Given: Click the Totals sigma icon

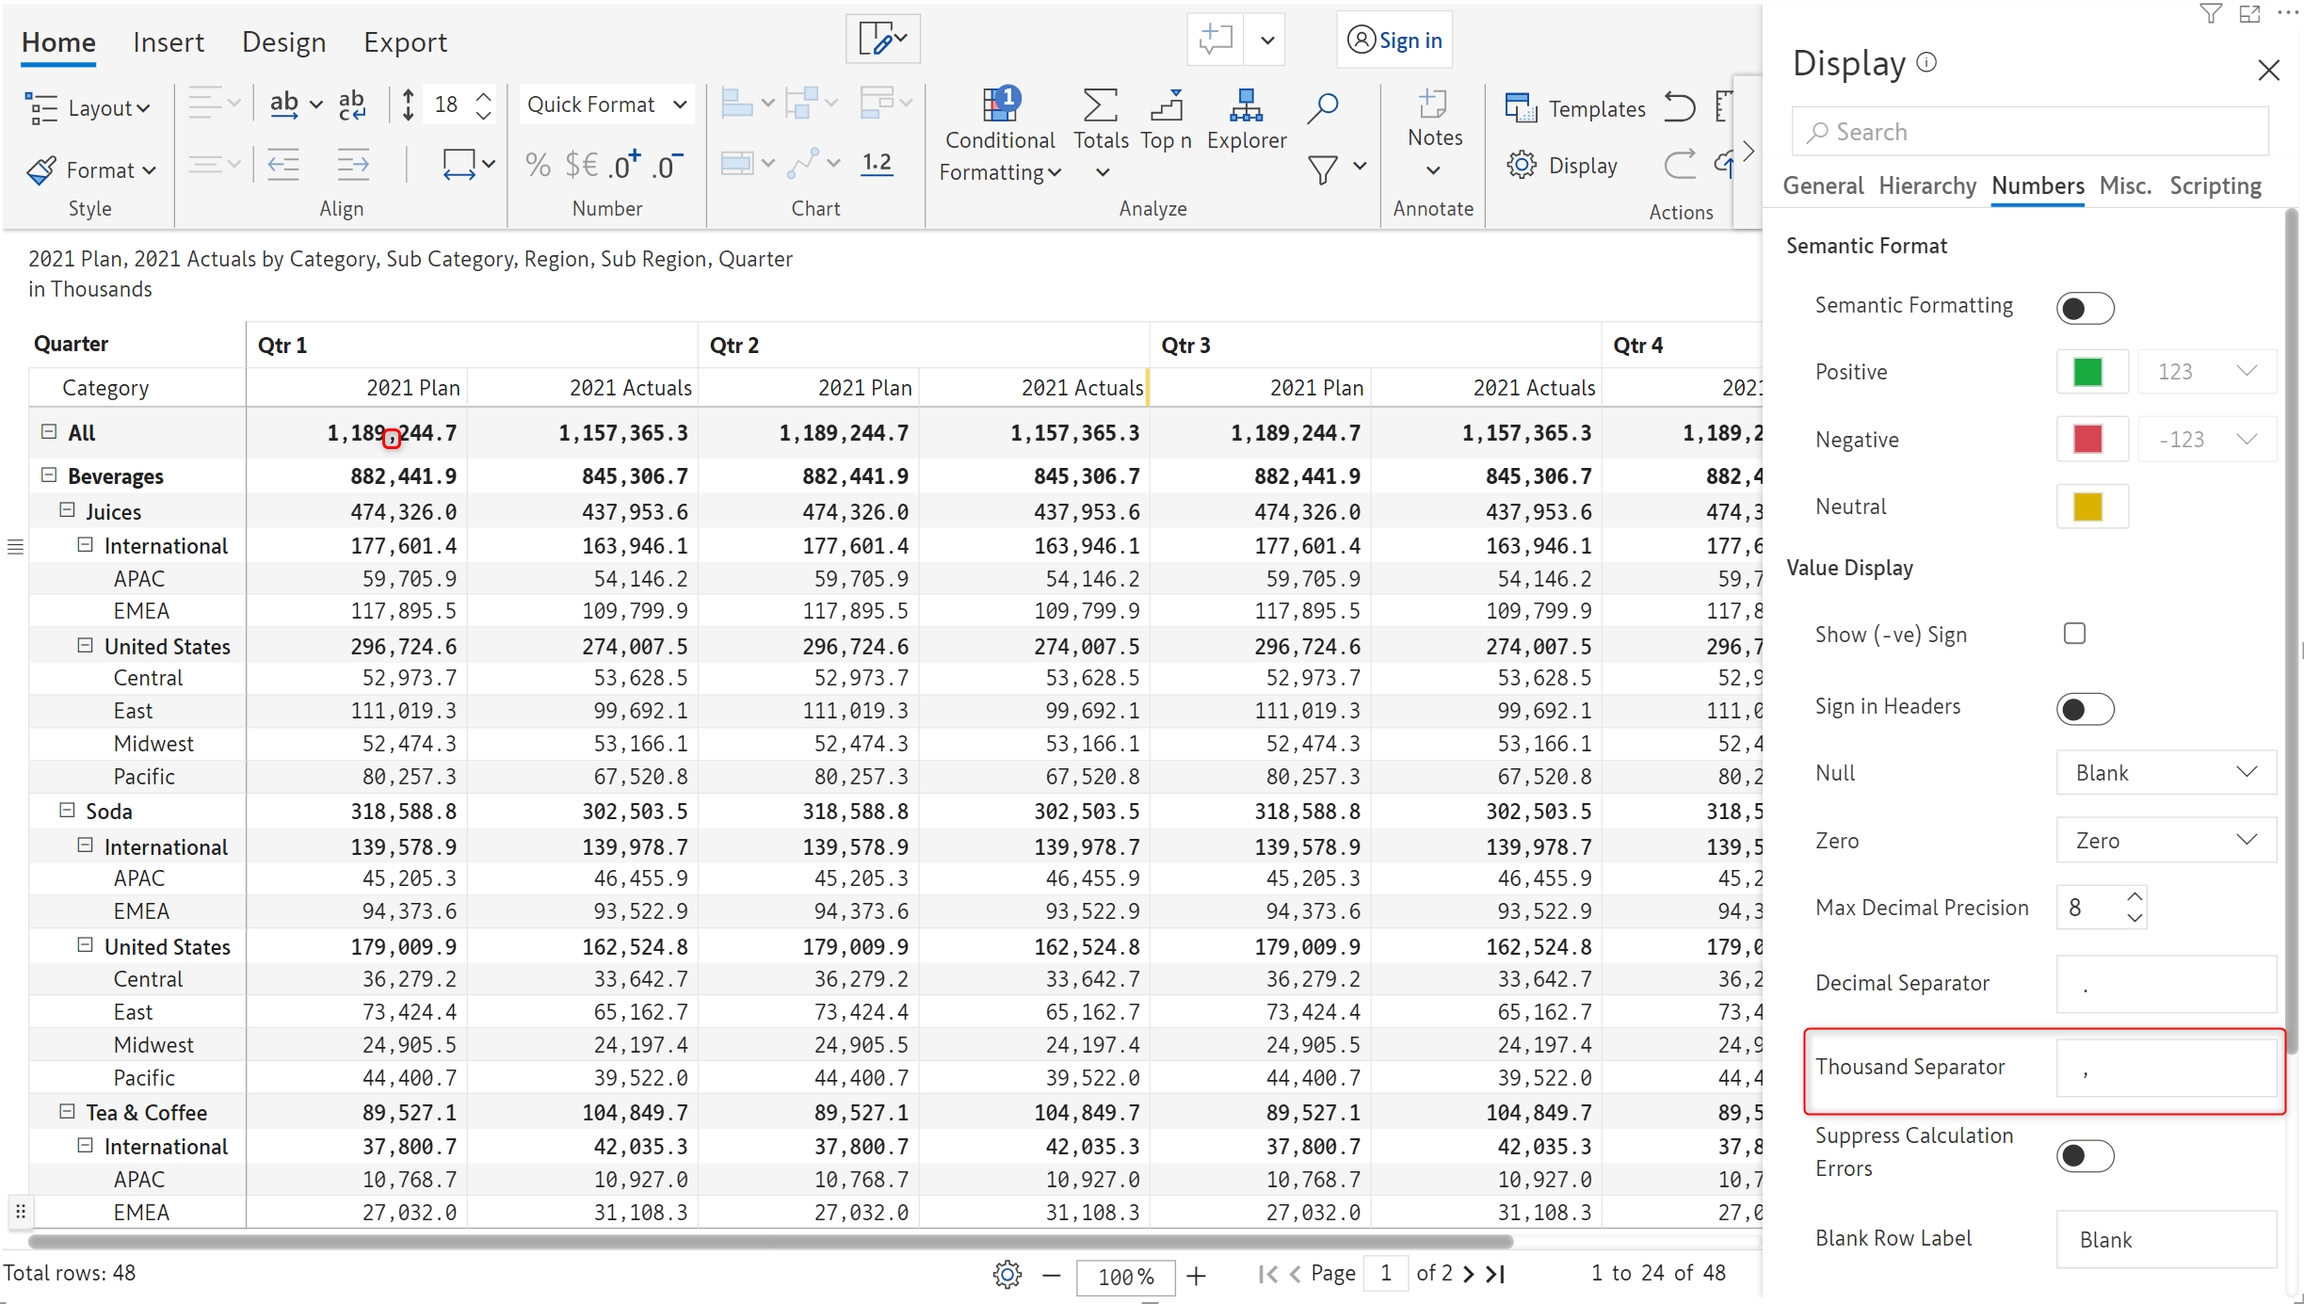Looking at the screenshot, I should (x=1100, y=106).
